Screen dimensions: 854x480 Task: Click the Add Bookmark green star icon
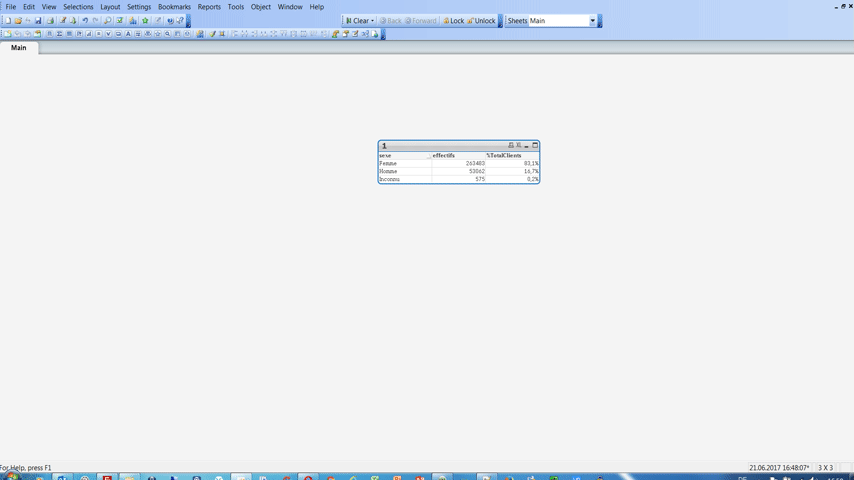(145, 21)
